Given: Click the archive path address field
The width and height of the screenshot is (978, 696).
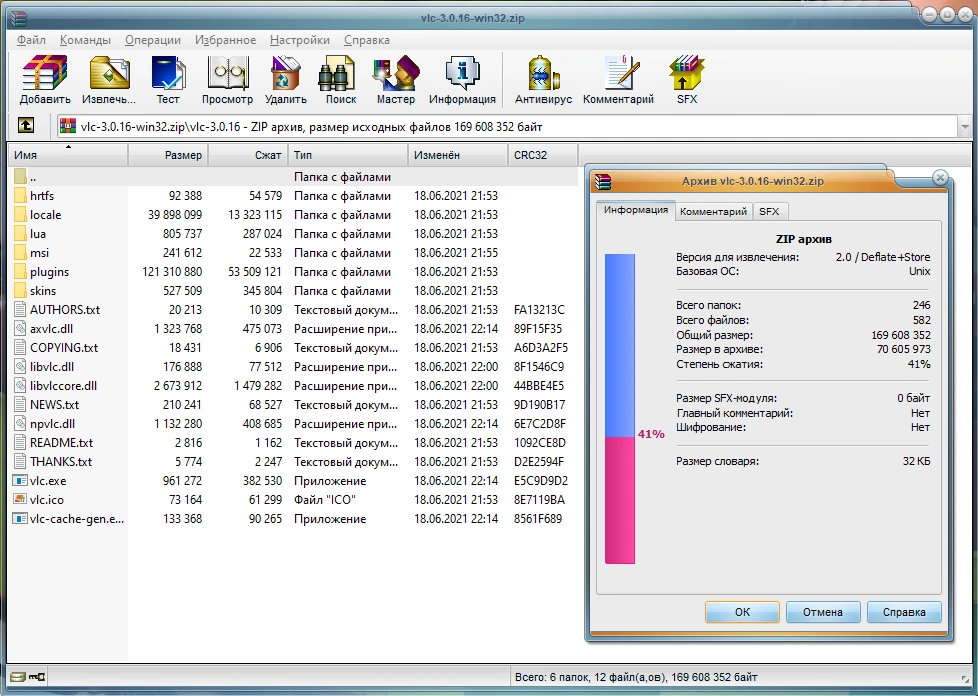Looking at the screenshot, I should 508,127.
